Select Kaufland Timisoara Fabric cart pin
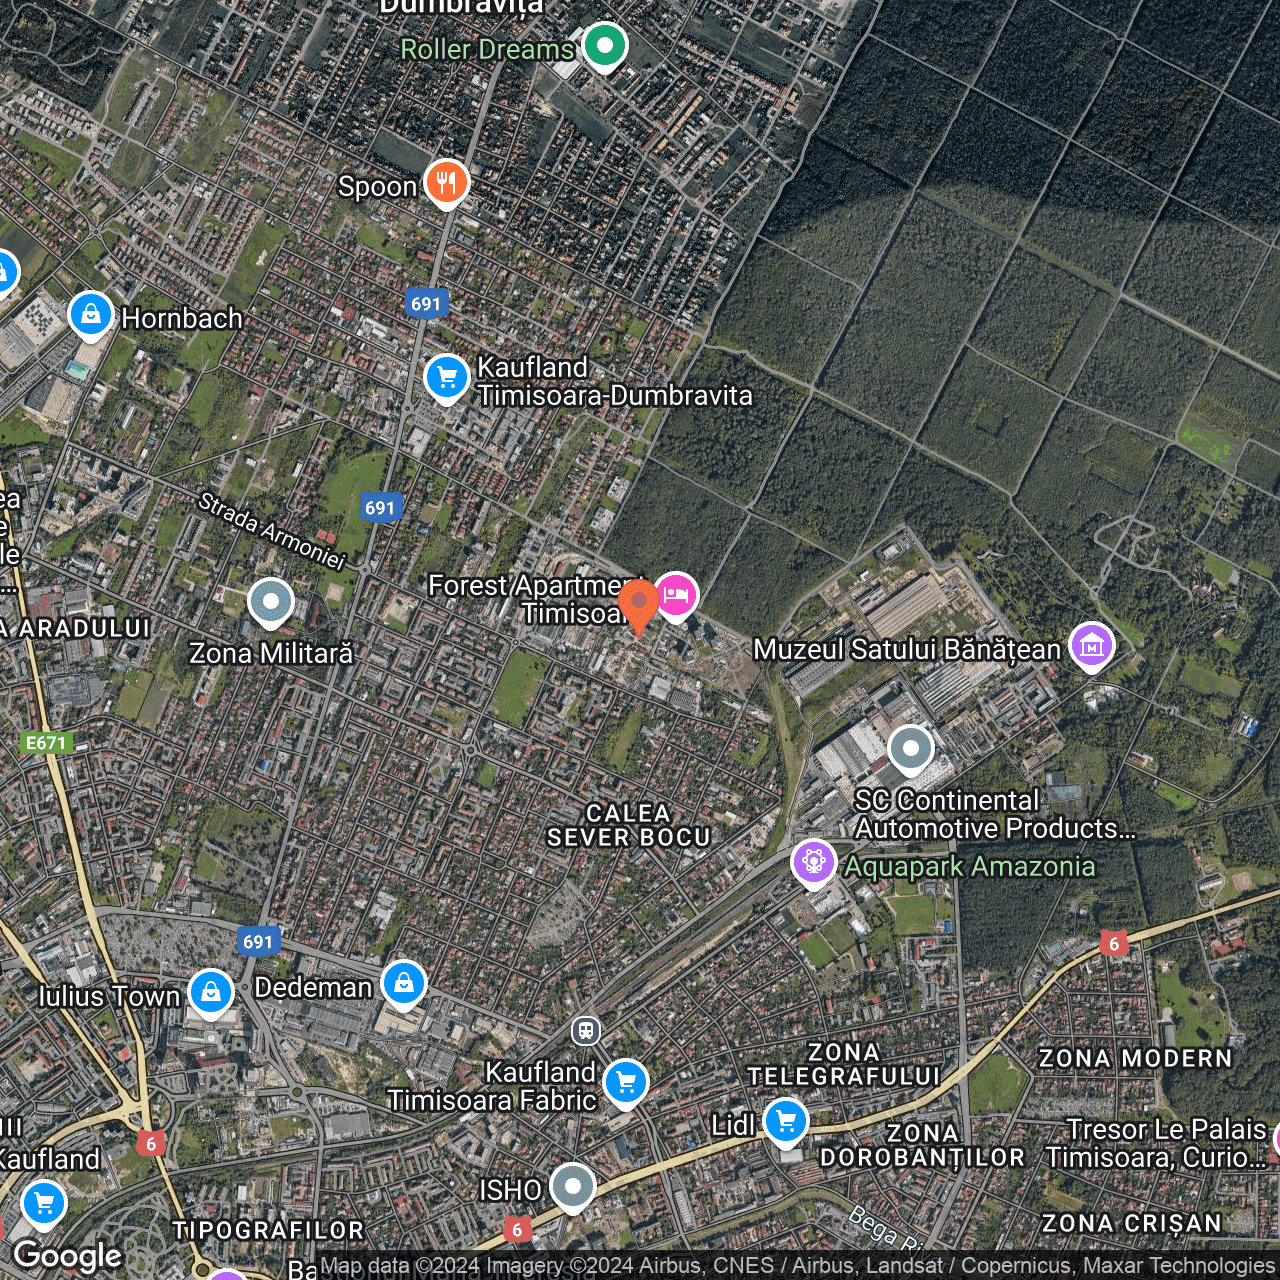The width and height of the screenshot is (1280, 1280). pyautogui.click(x=626, y=1083)
